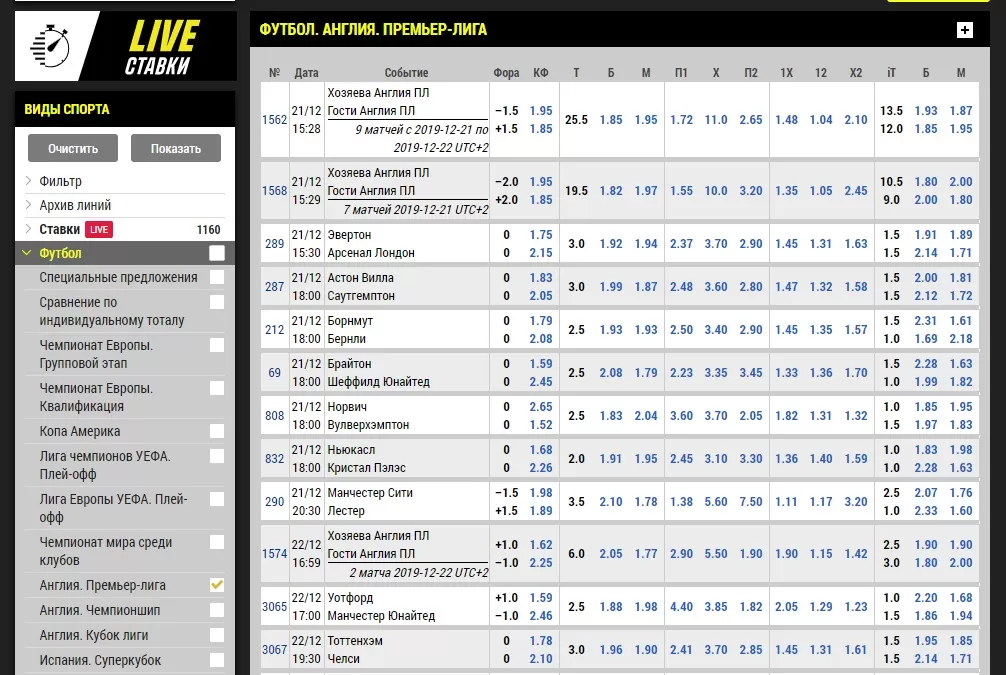Pick the 2.37 home win odds for Эвертон
The image size is (1006, 675).
[681, 244]
